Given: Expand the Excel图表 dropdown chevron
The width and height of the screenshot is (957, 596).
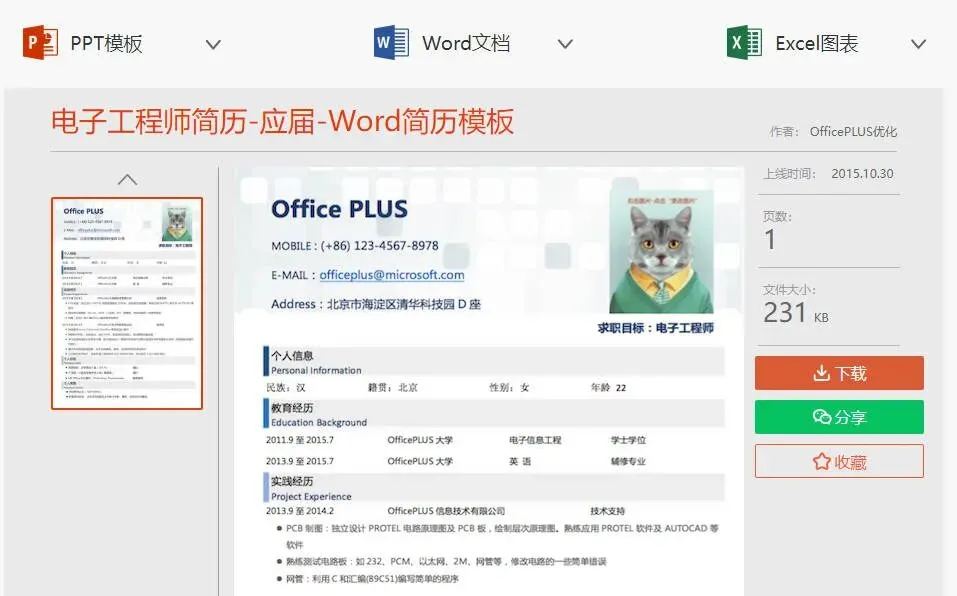Looking at the screenshot, I should [x=919, y=44].
